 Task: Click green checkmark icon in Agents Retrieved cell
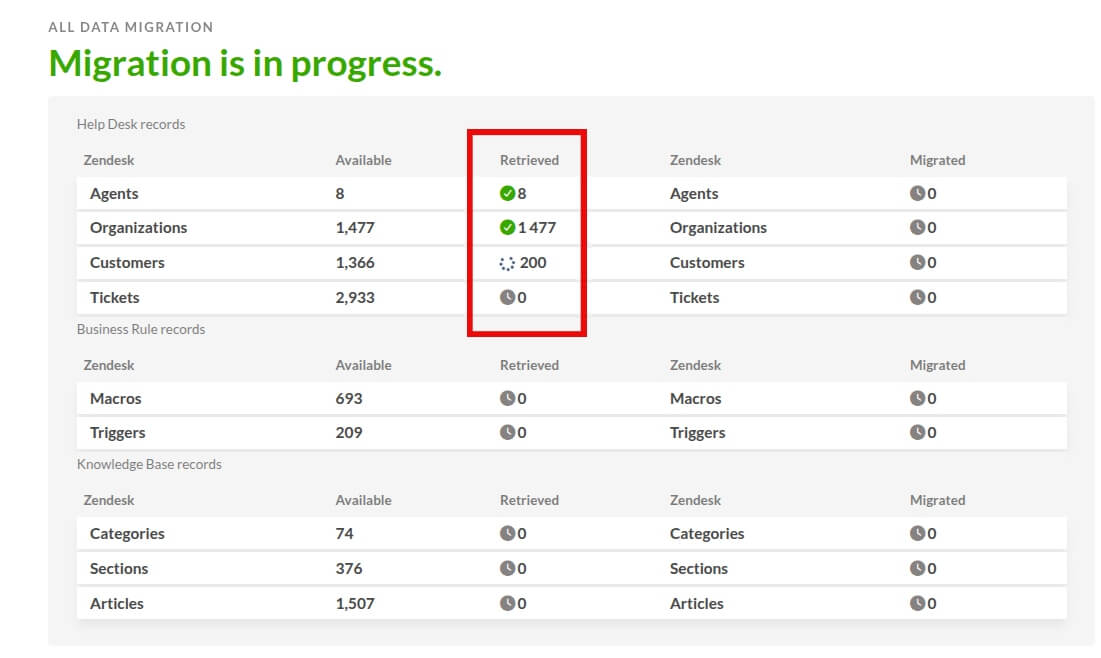click(x=507, y=193)
